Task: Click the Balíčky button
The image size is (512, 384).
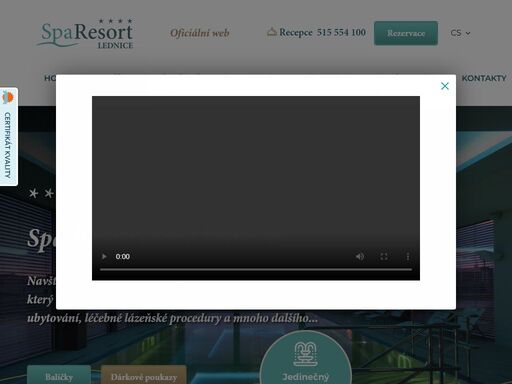Action: [59, 376]
